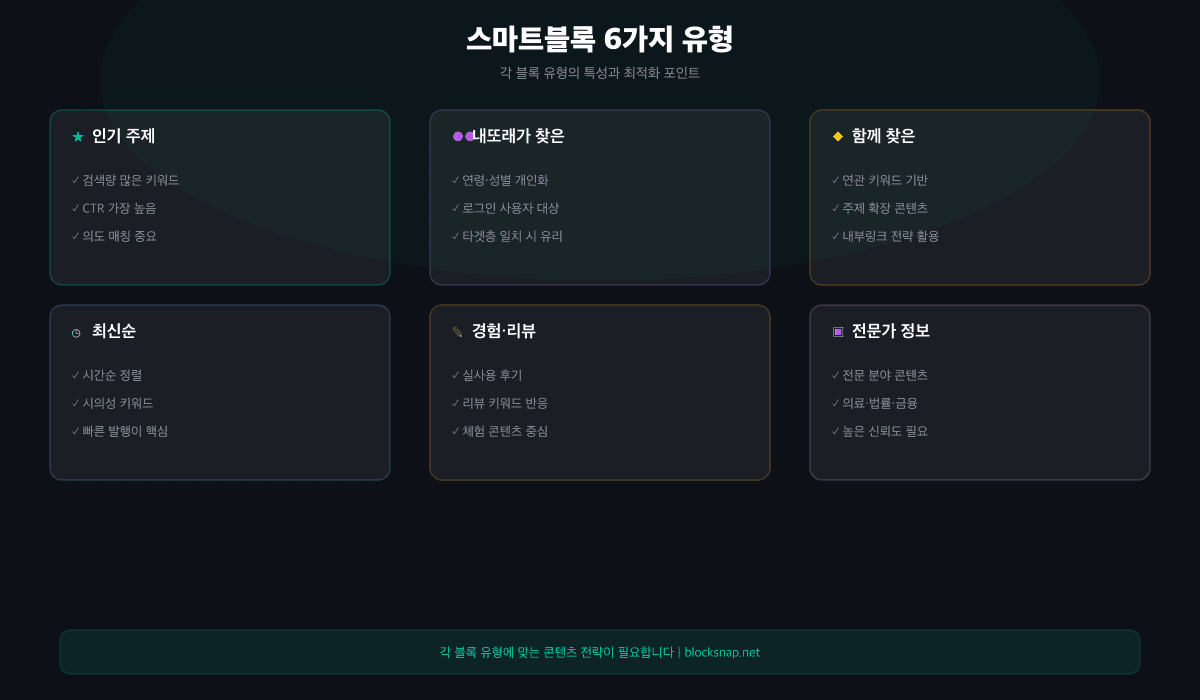Click the 전문가 정보 card title
The width and height of the screenshot is (1200, 700).
(891, 331)
